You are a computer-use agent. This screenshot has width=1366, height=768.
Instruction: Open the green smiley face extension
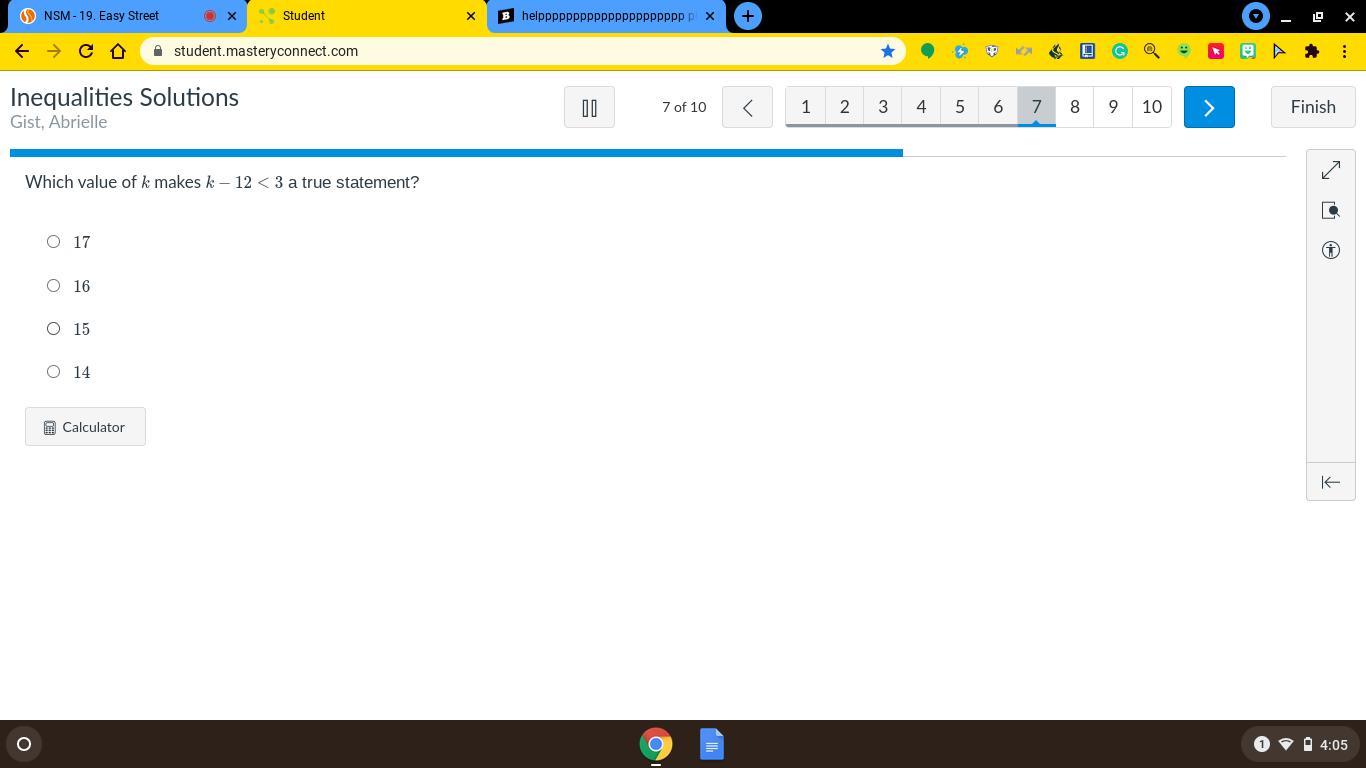coord(1184,51)
